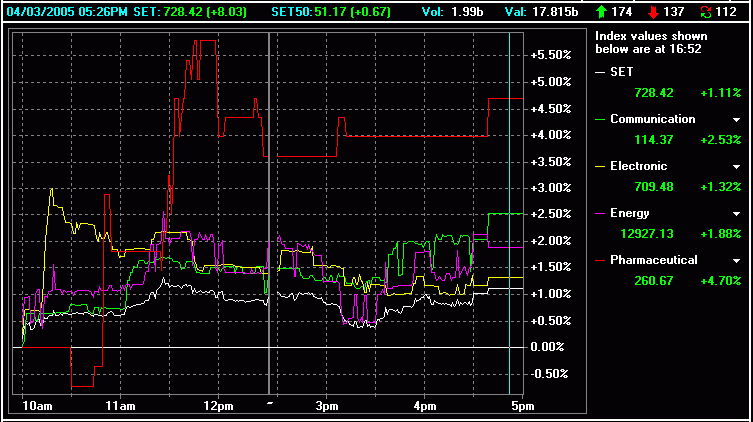
Task: Click the white SET legend line
Action: (600, 72)
